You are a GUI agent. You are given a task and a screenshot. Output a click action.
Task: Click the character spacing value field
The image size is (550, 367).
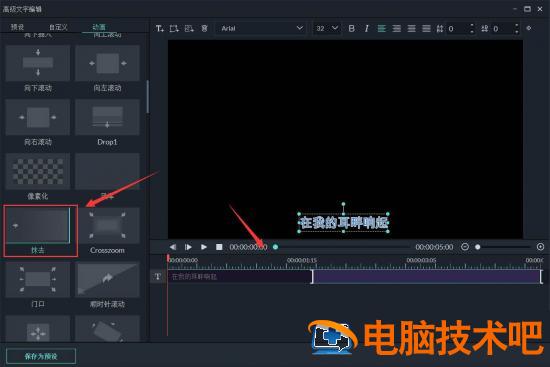(457, 29)
